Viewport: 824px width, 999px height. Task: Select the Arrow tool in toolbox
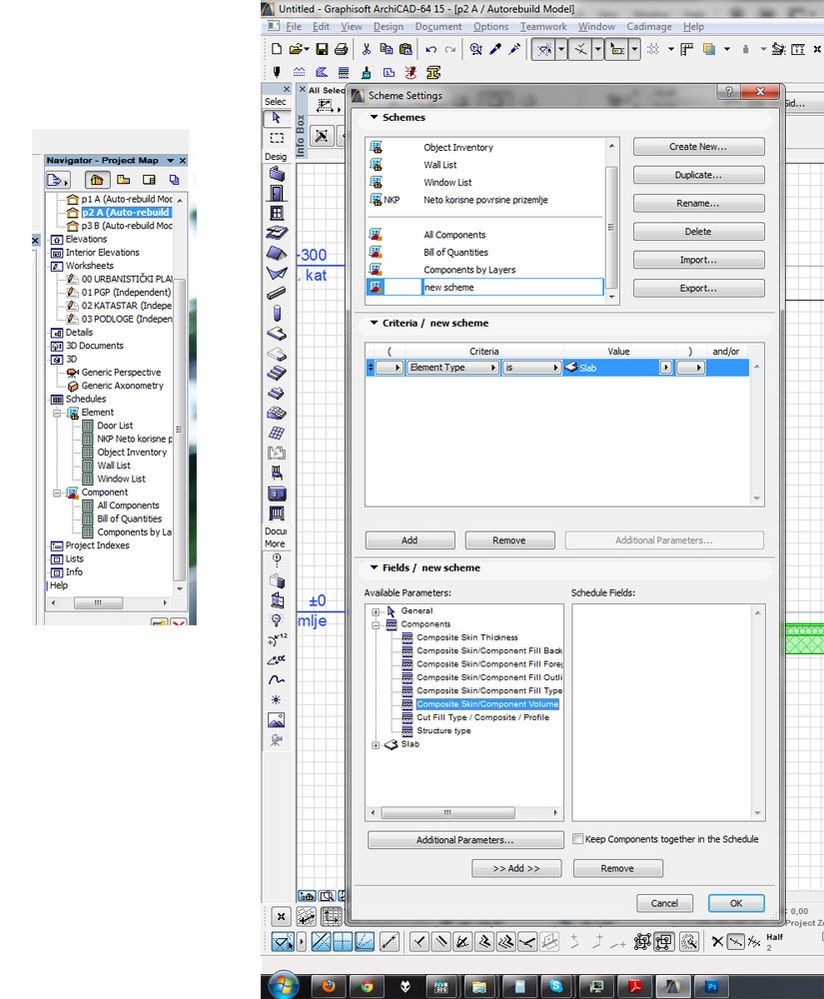(x=276, y=118)
